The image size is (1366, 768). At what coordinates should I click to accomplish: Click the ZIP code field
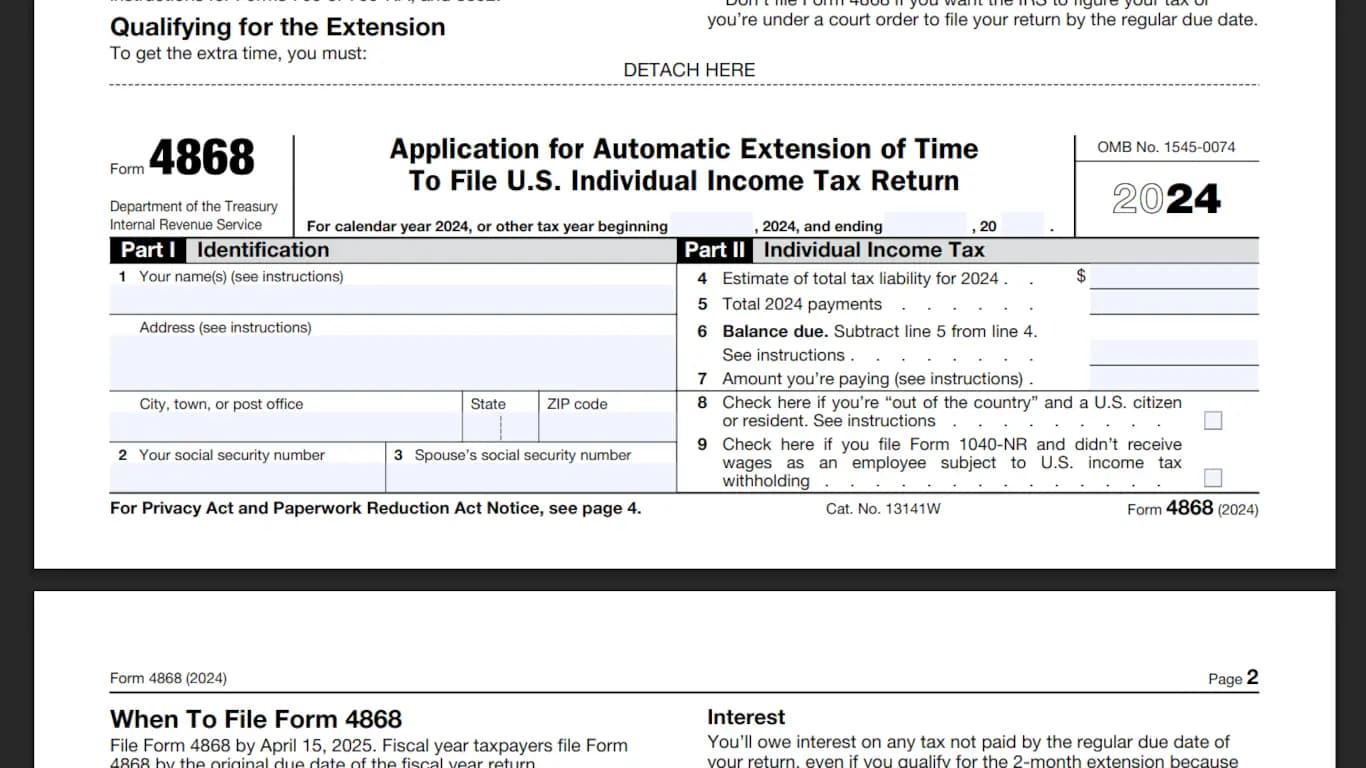tap(607, 427)
